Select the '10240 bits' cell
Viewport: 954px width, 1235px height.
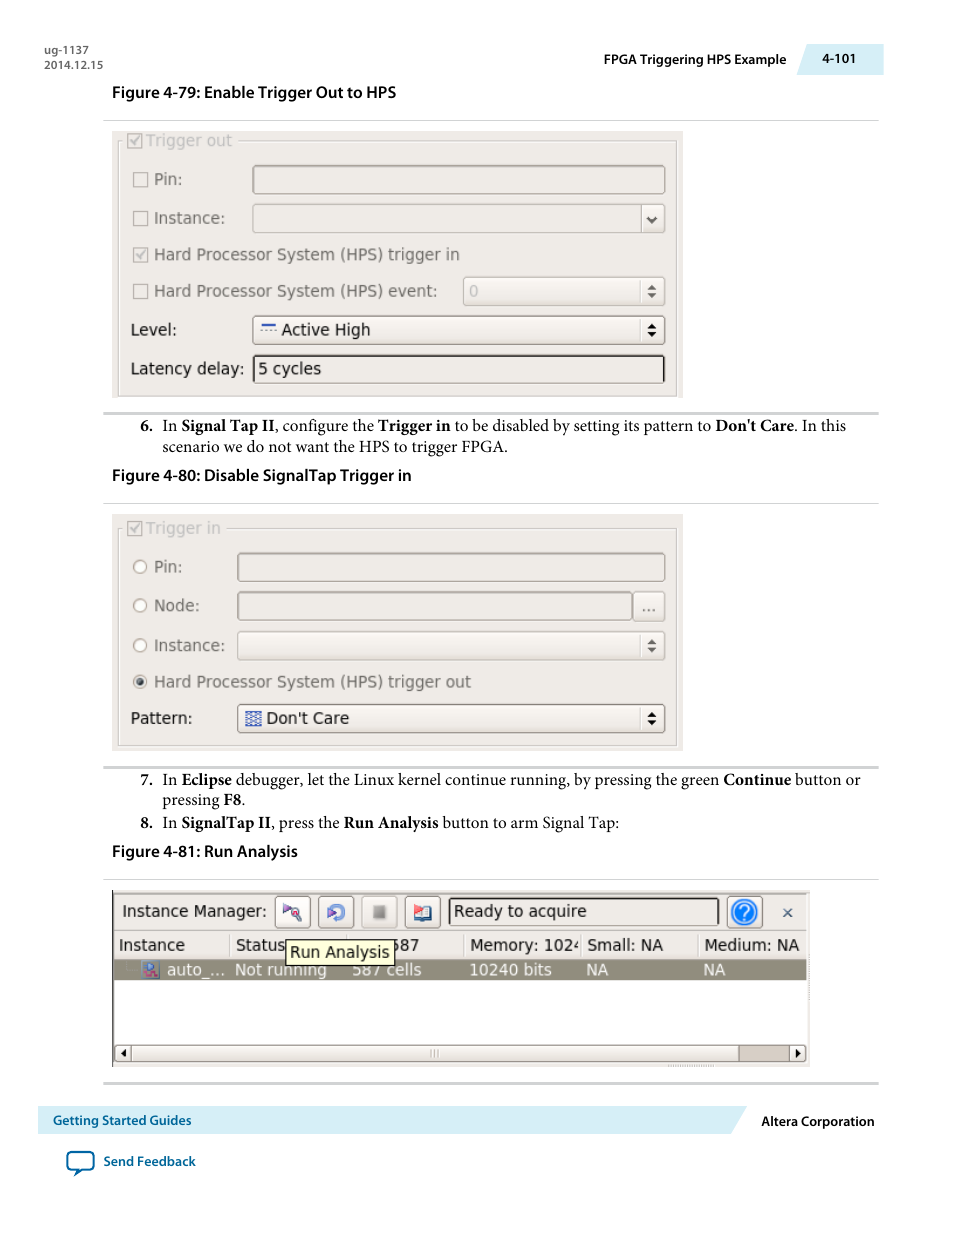510,970
